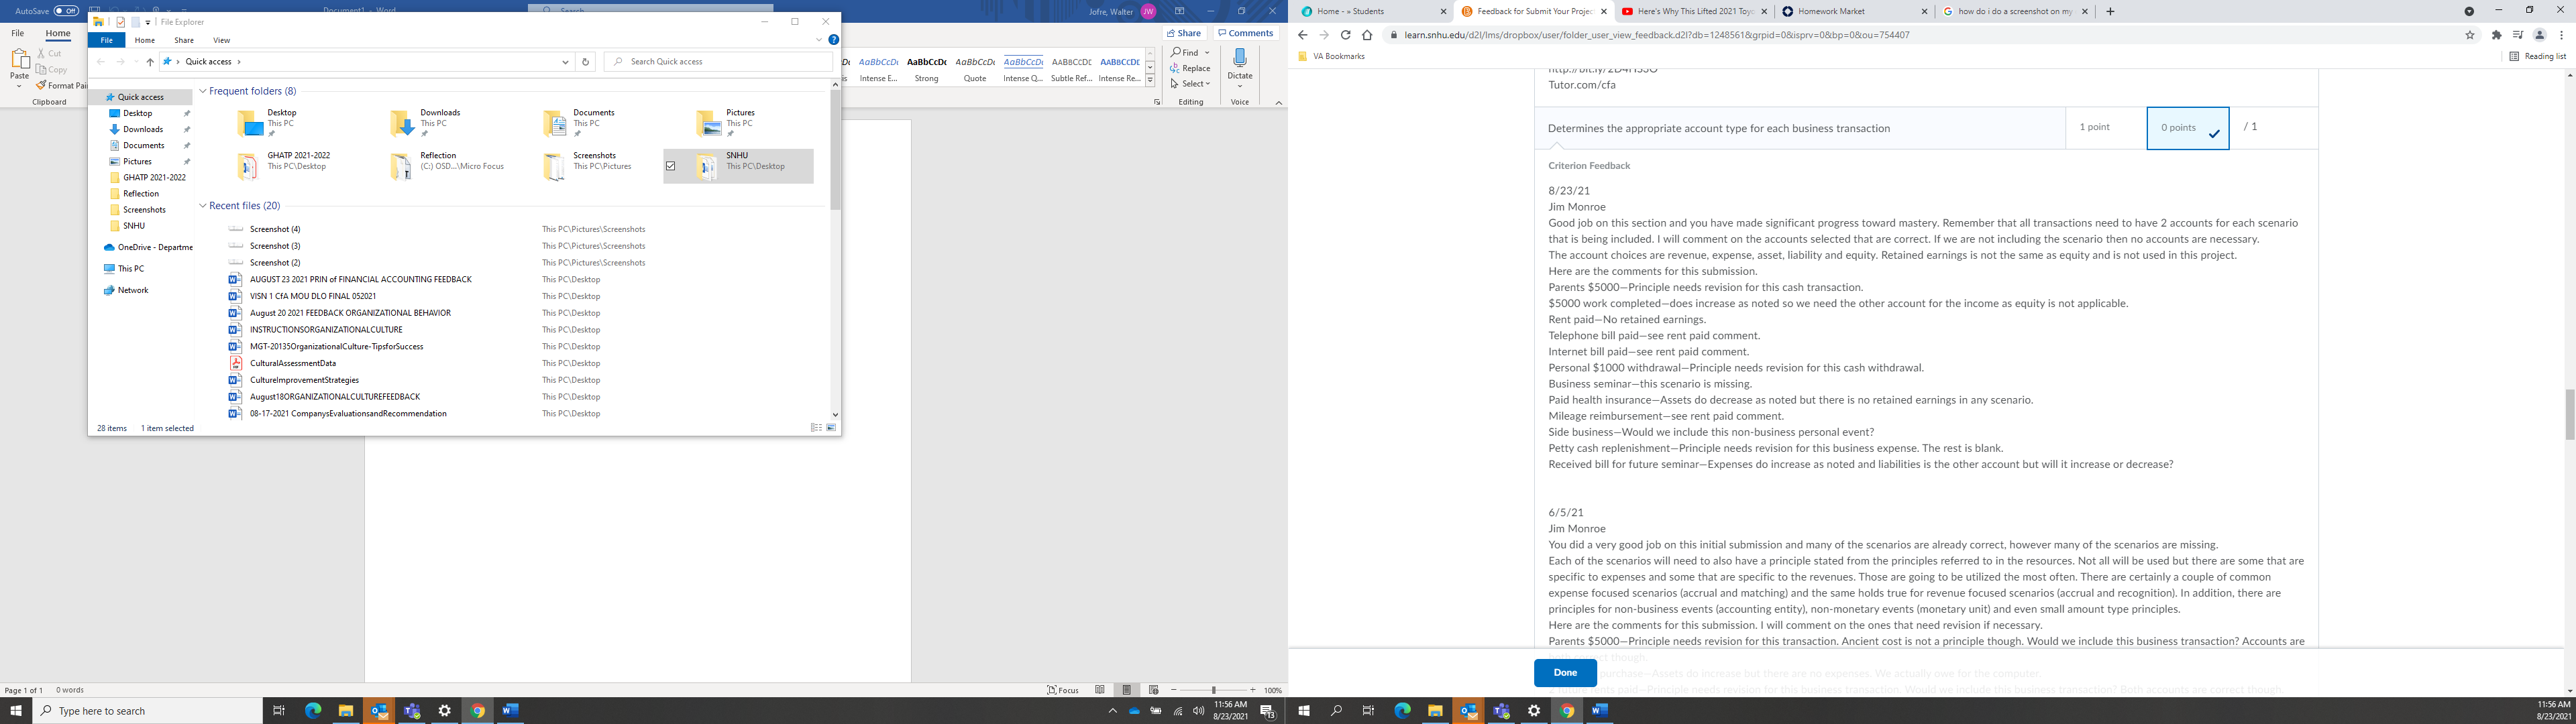Open File Explorer's blue Help icon
Screen dimensions: 2576x724
pos(833,40)
